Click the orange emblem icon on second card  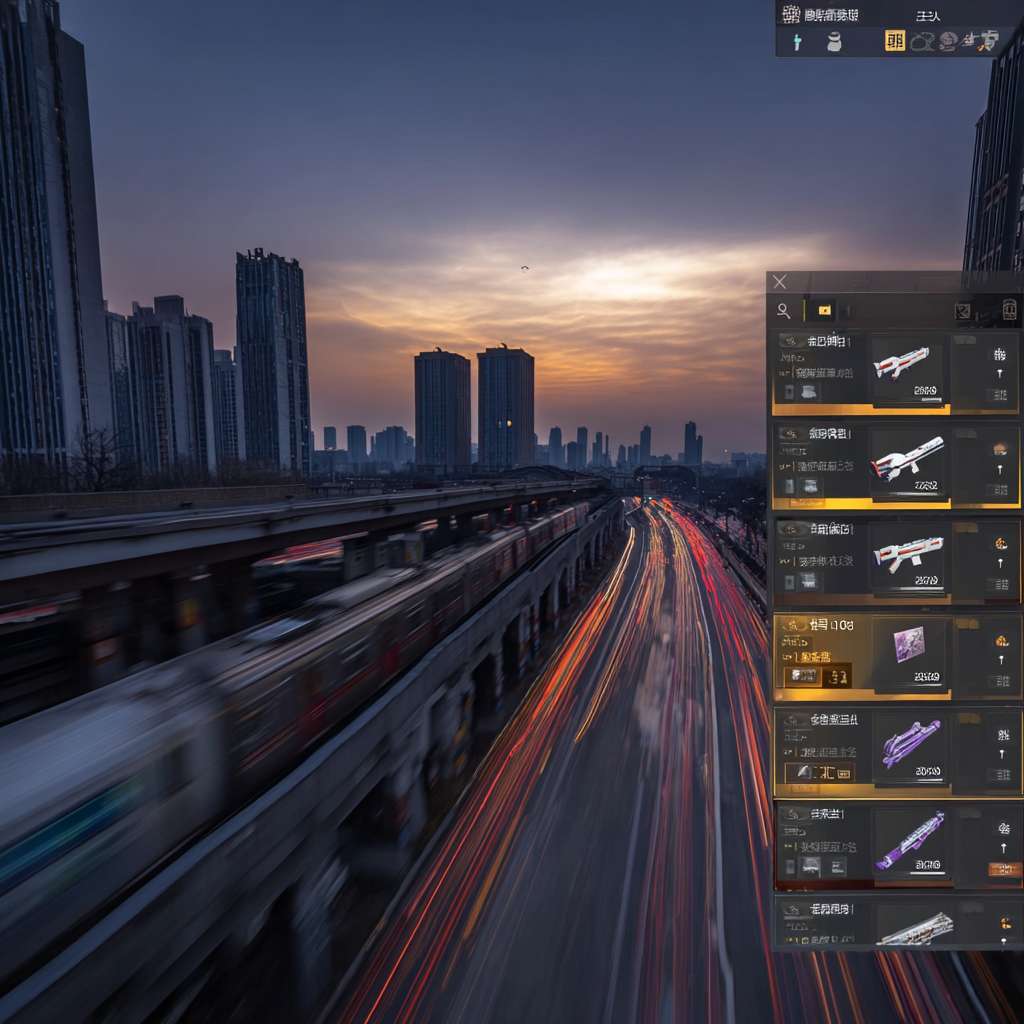pos(1000,449)
